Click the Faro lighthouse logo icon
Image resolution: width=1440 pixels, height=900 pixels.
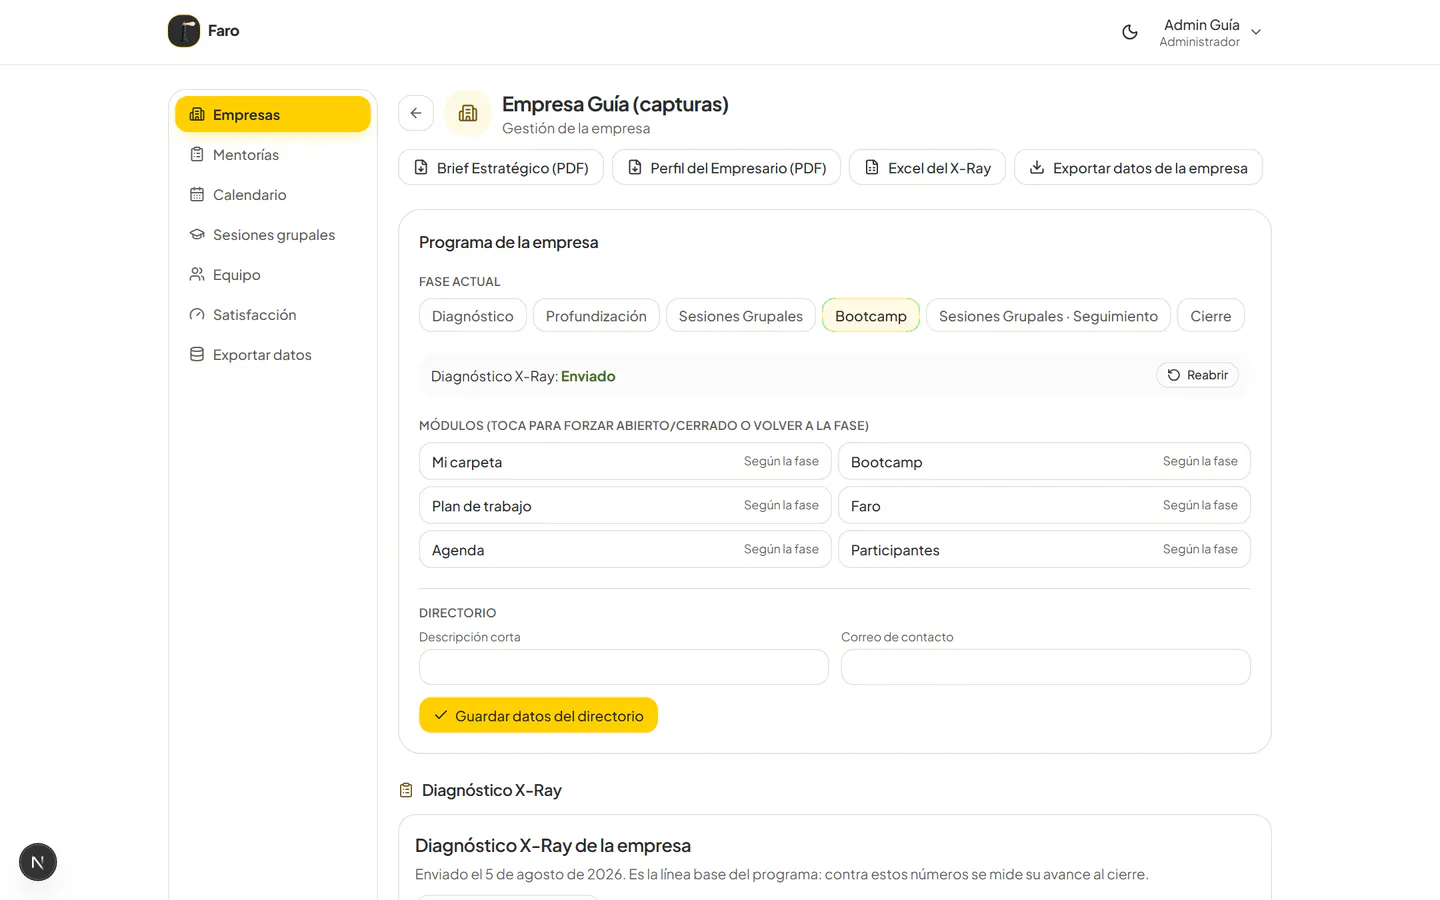[184, 31]
